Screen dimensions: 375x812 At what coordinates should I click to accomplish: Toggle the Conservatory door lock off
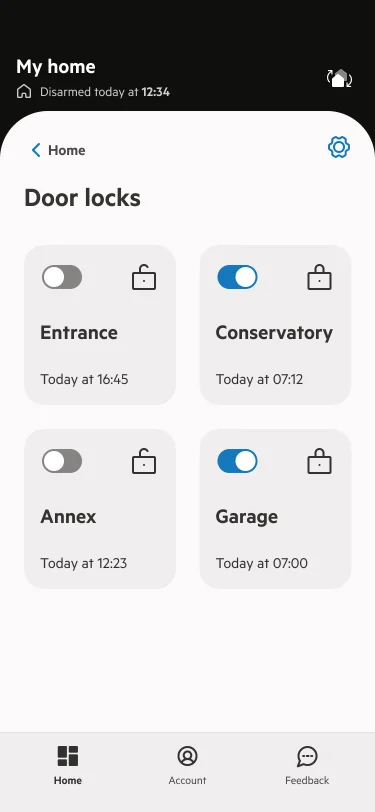coord(237,277)
